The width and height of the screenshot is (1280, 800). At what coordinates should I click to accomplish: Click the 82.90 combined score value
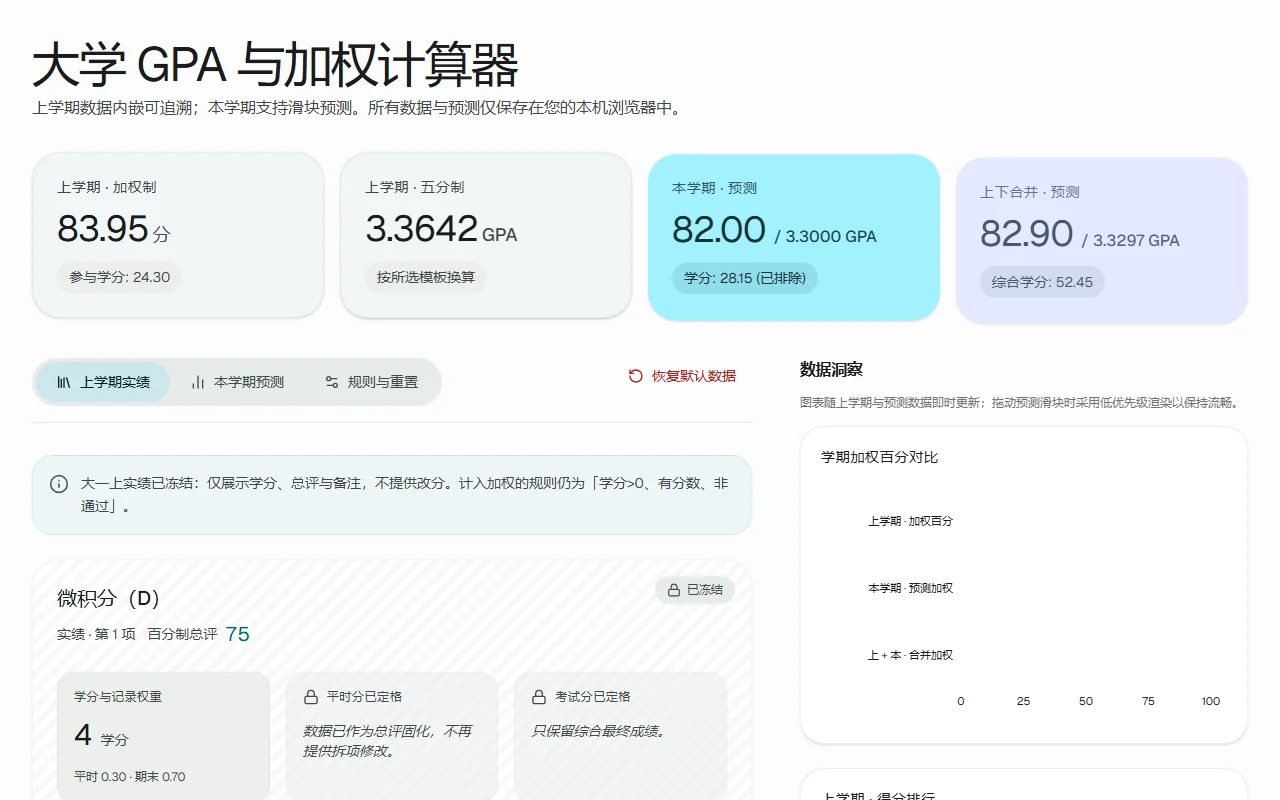[x=1026, y=235]
